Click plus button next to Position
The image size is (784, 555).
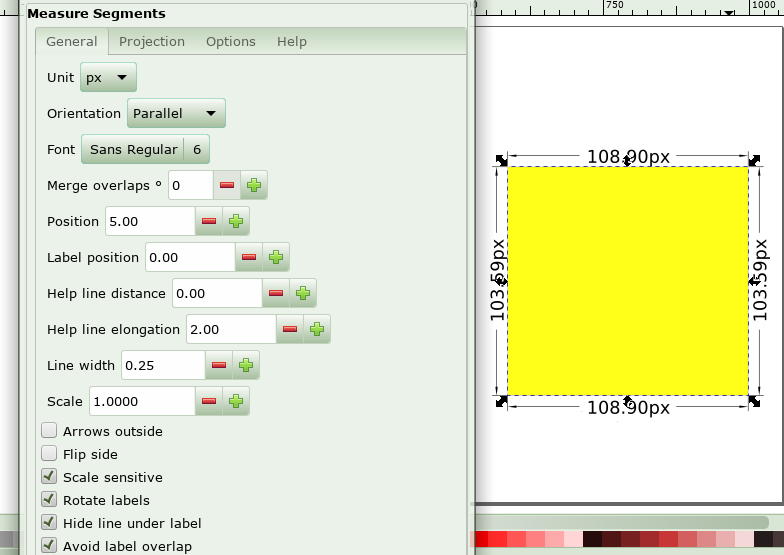click(x=236, y=221)
